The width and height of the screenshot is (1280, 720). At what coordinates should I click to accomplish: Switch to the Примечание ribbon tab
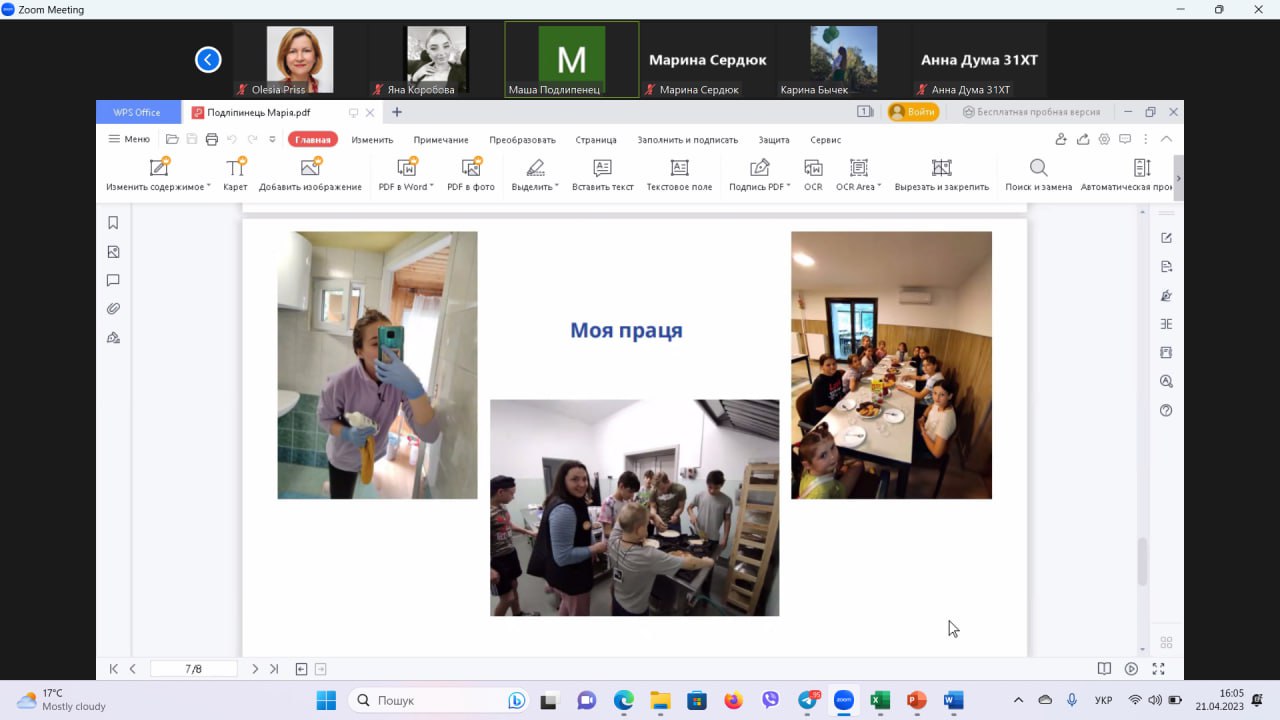(x=441, y=140)
